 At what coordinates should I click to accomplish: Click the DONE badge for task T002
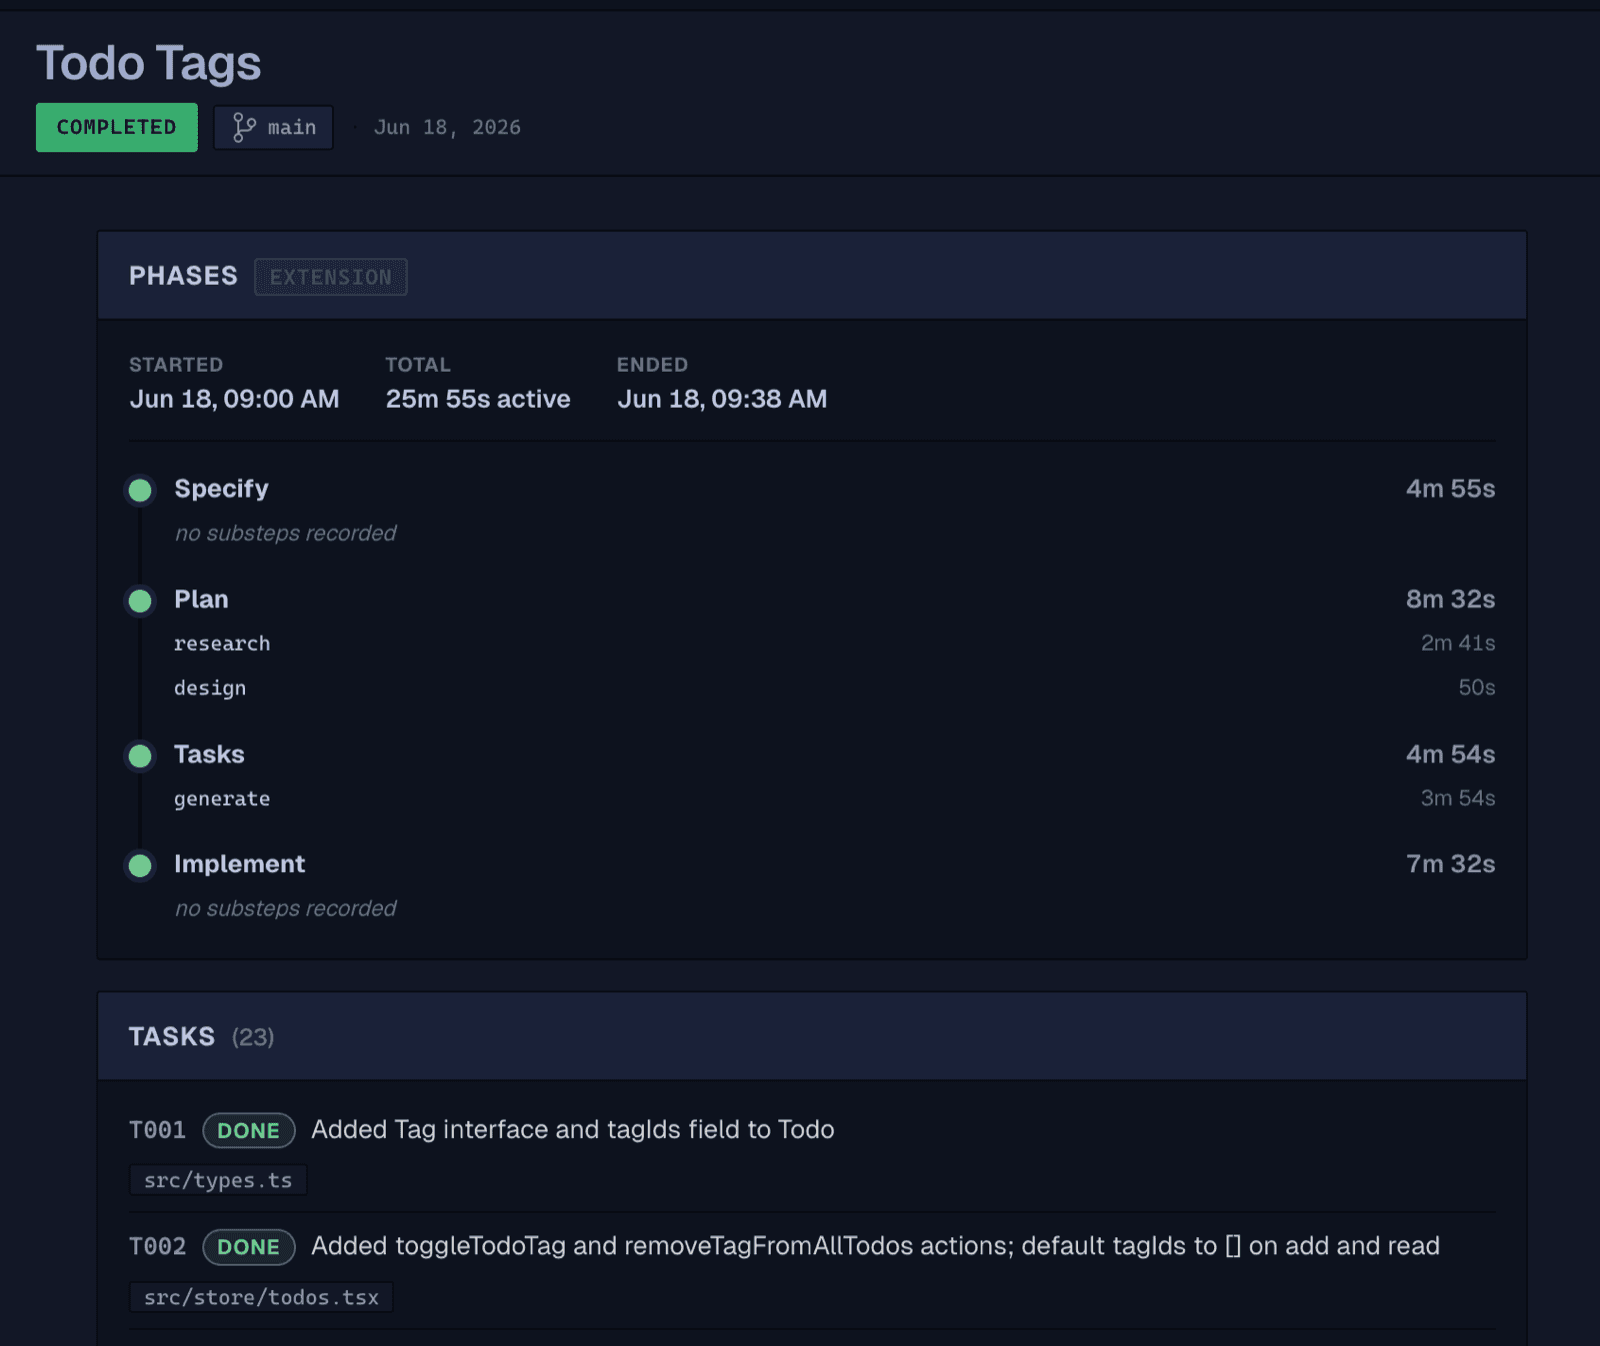[249, 1247]
